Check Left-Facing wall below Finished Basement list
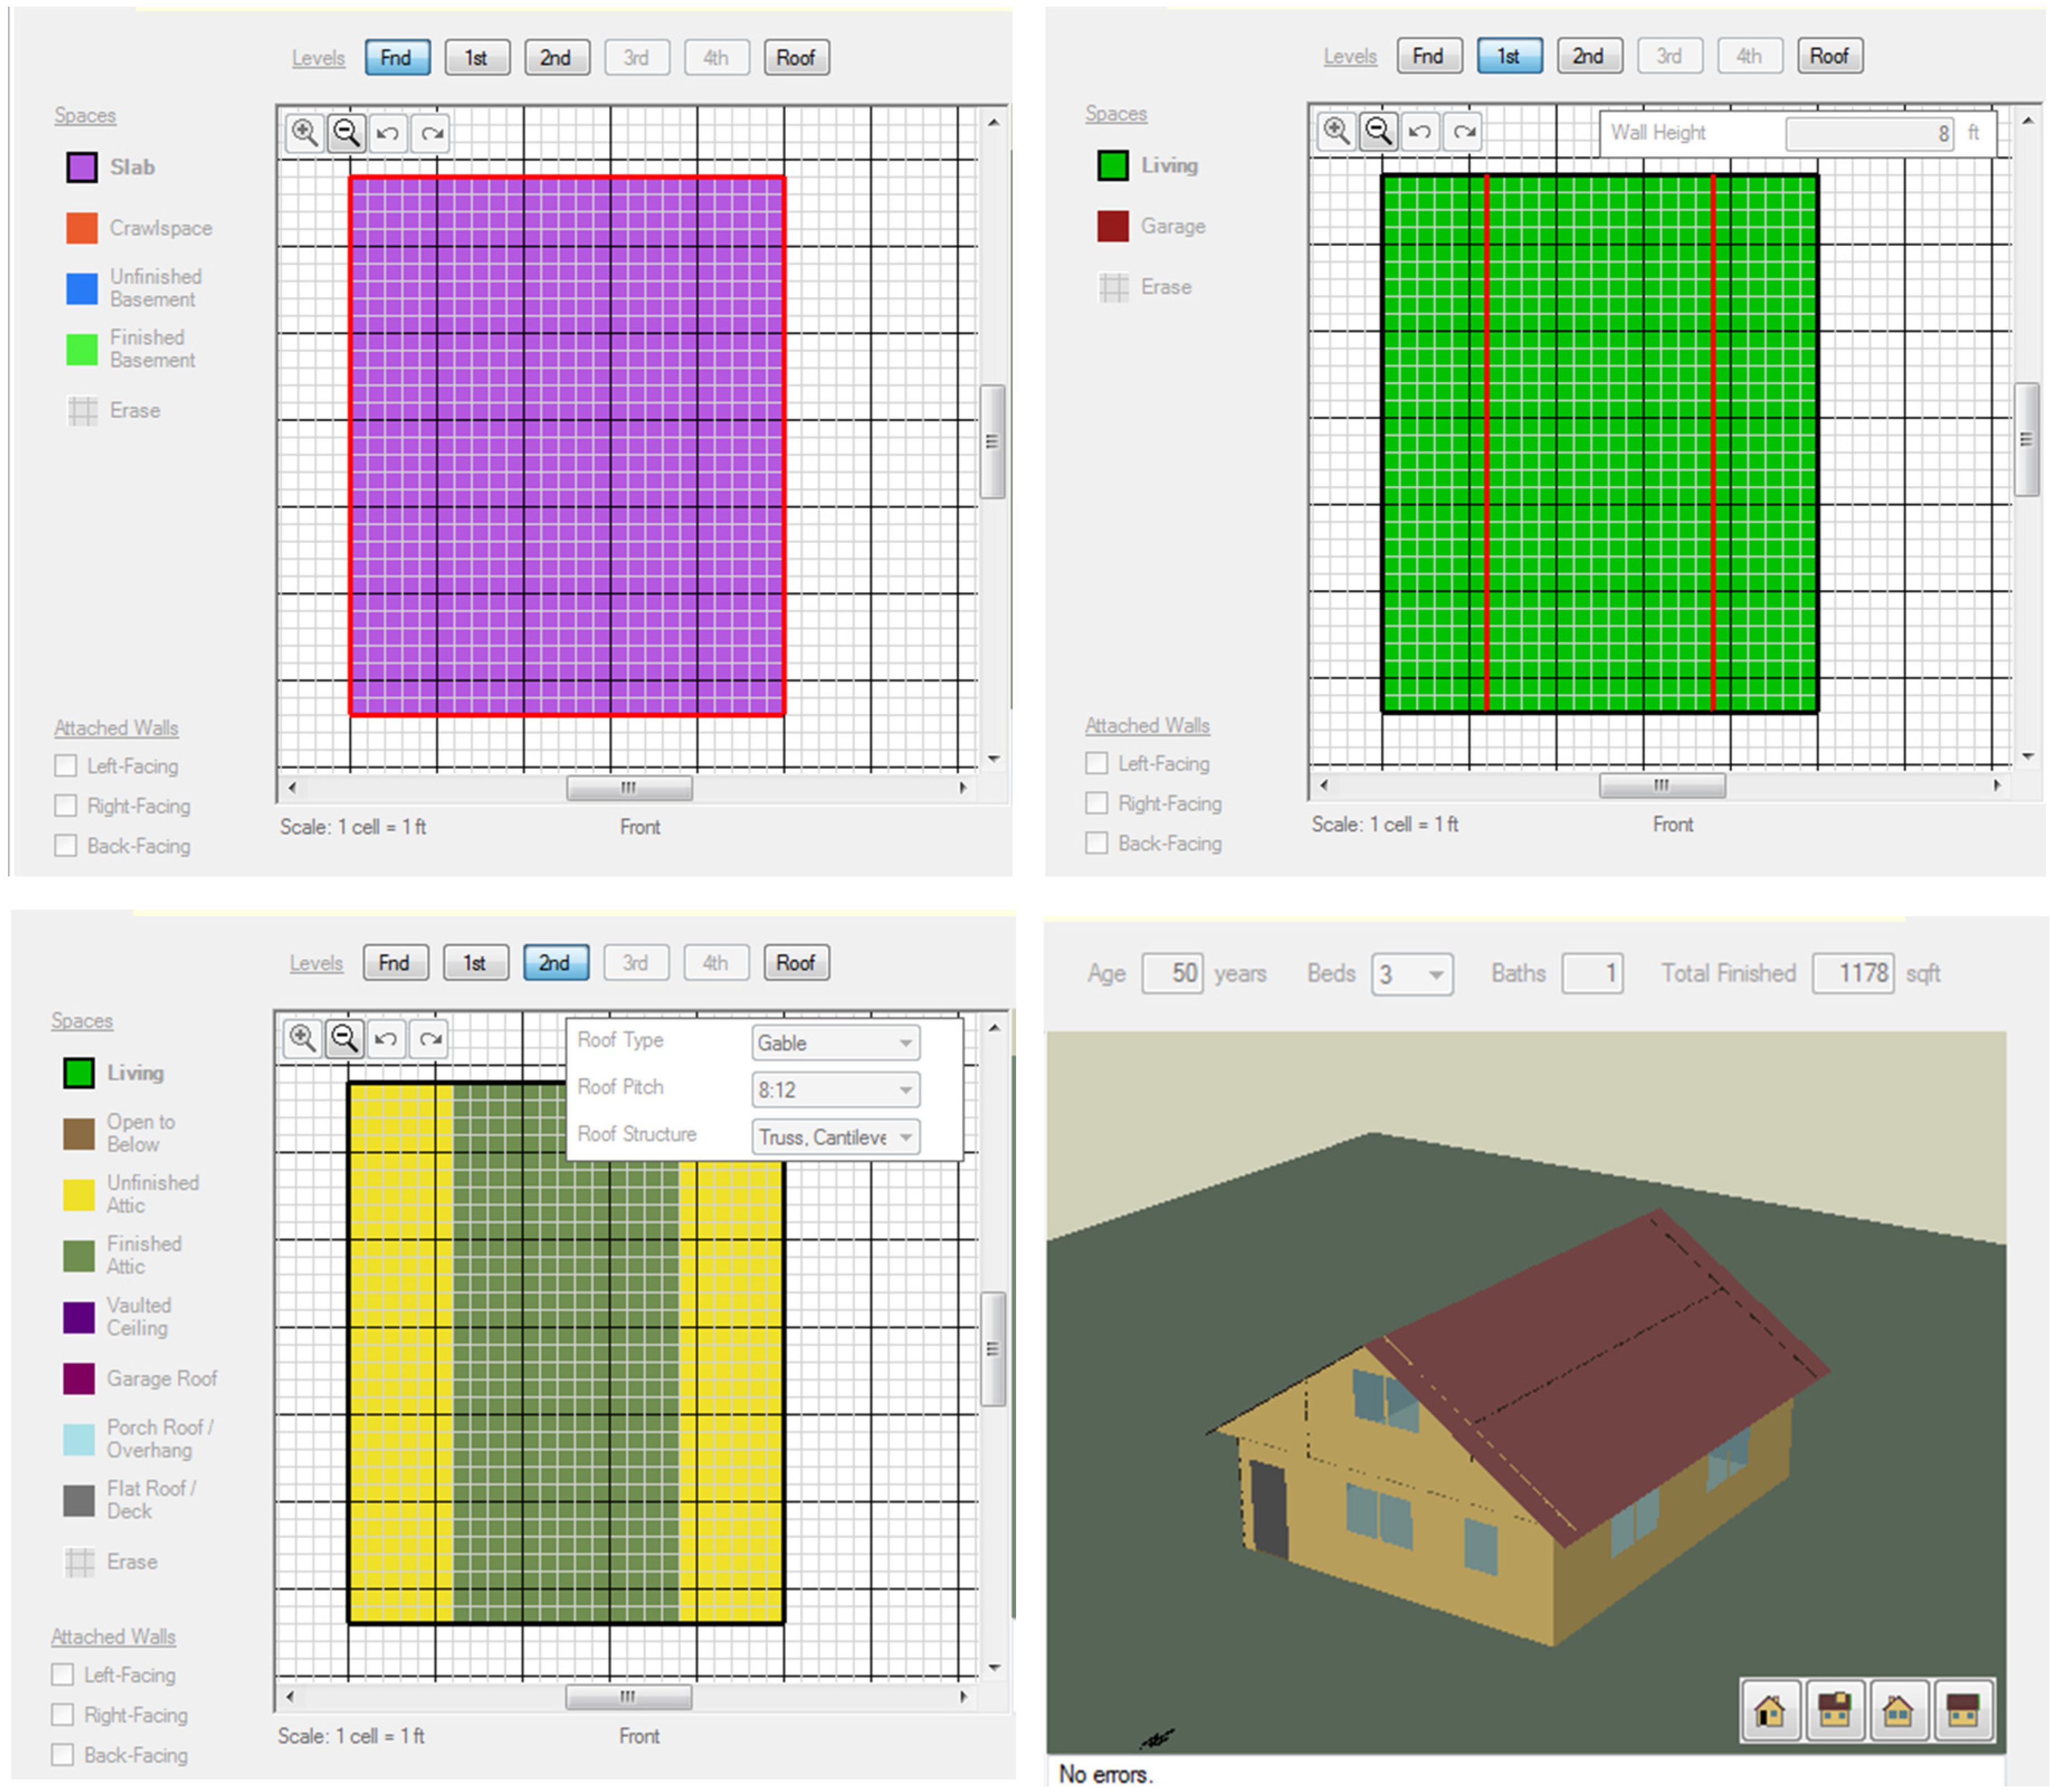2050x1792 pixels. tap(66, 766)
